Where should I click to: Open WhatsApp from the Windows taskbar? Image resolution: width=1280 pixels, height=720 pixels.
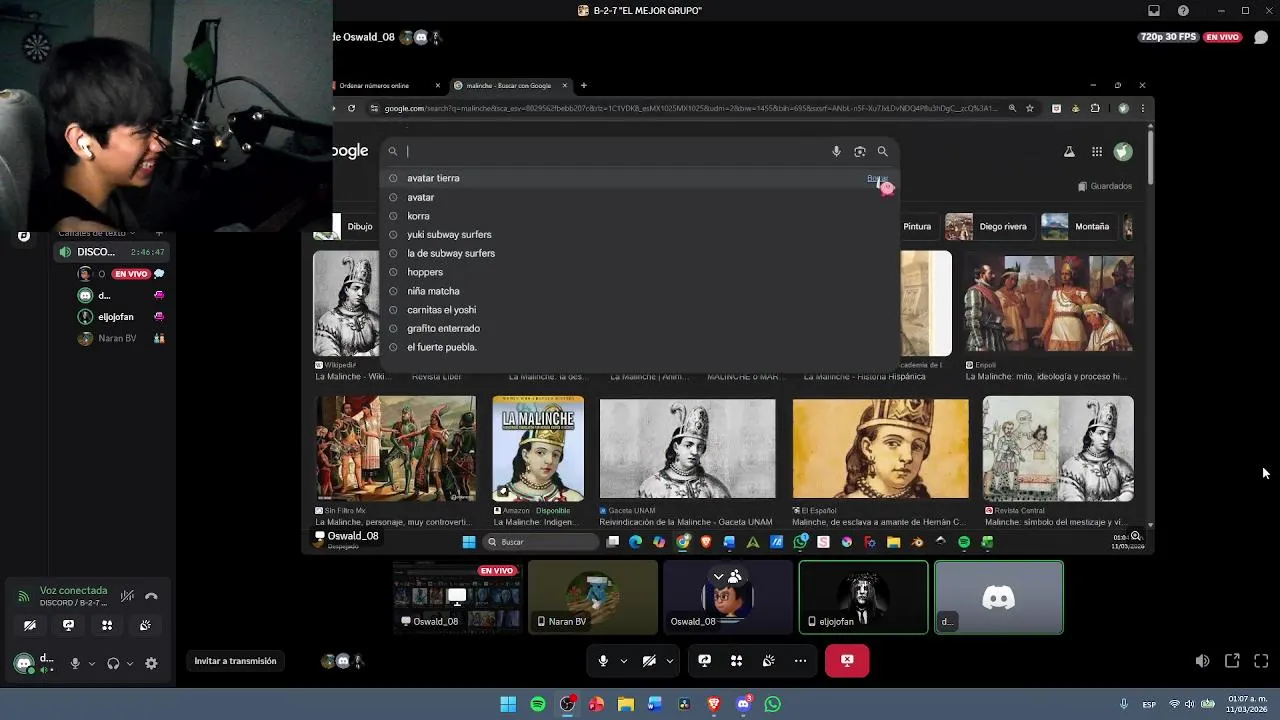(x=772, y=704)
